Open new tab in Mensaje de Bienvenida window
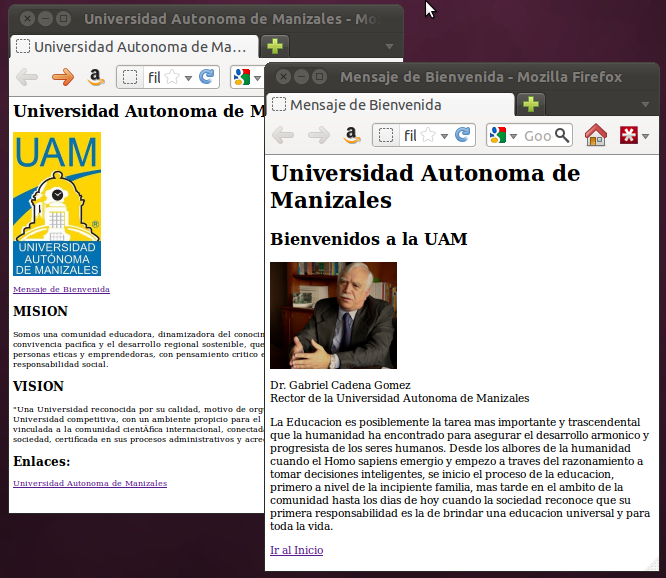This screenshot has height=578, width=666. (531, 104)
